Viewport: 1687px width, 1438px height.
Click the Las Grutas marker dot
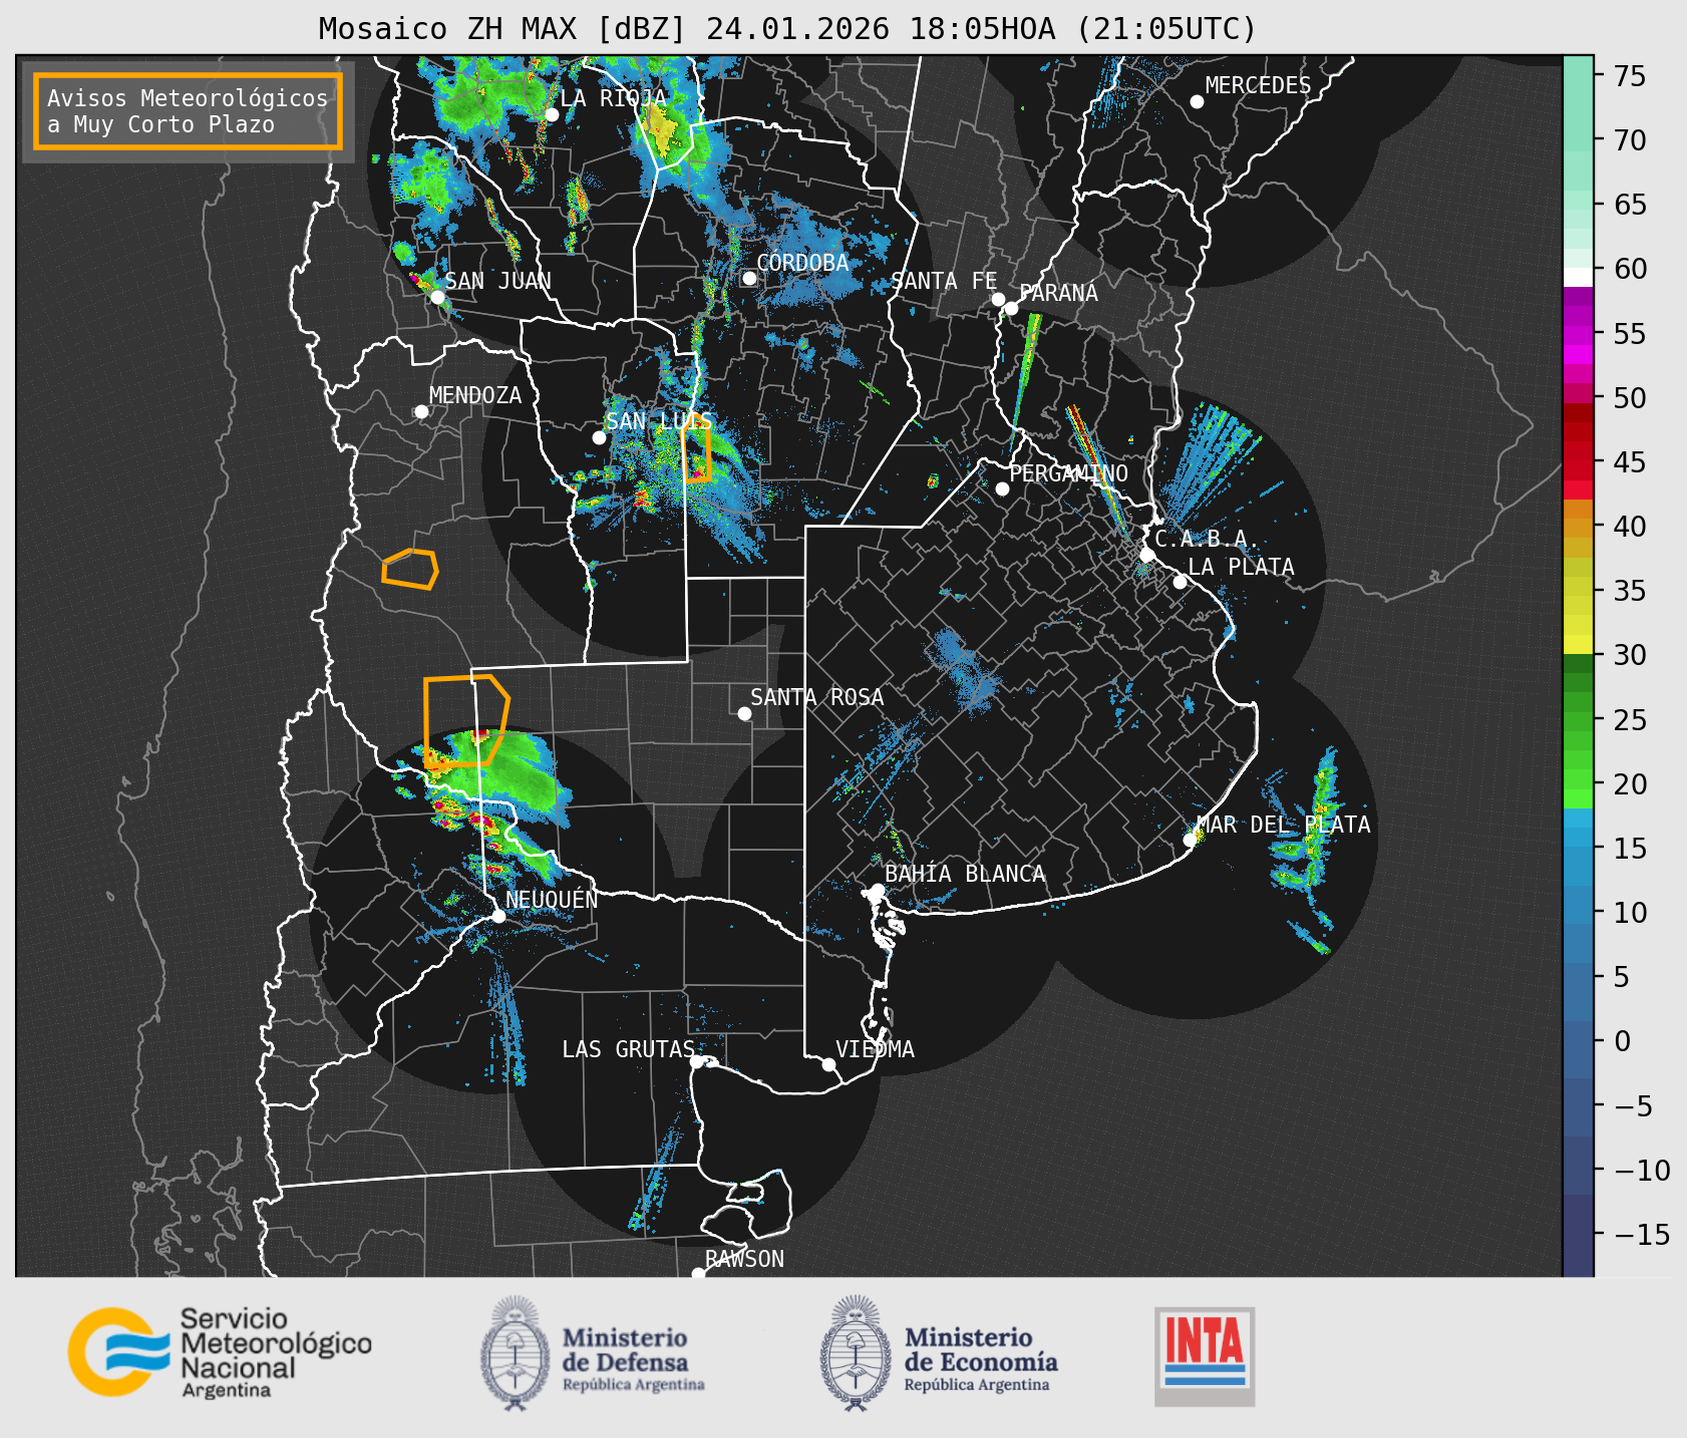point(697,1062)
